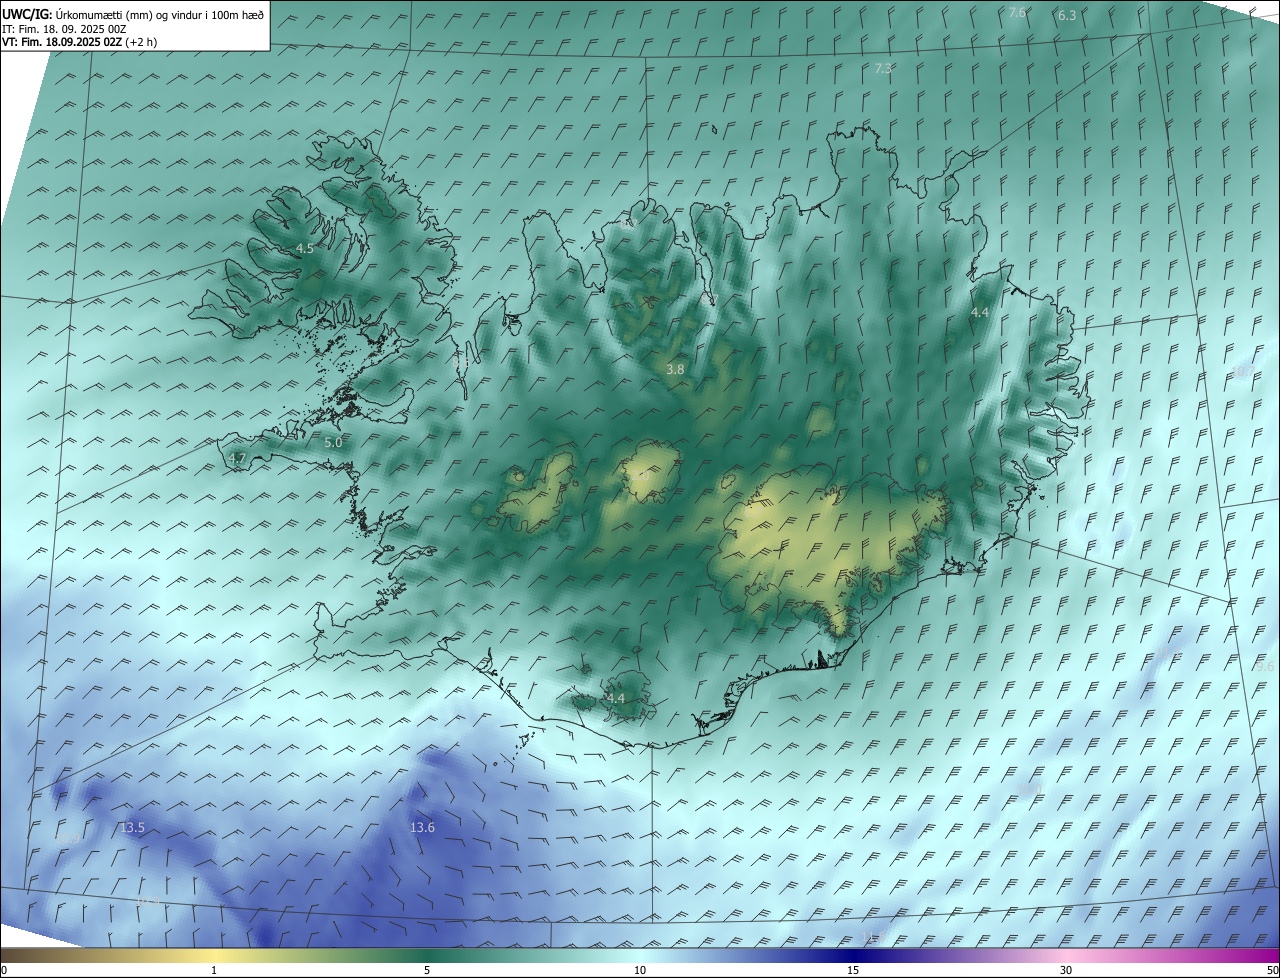
Task: Click the 4.4 value in eastern Iceland
Action: (980, 313)
